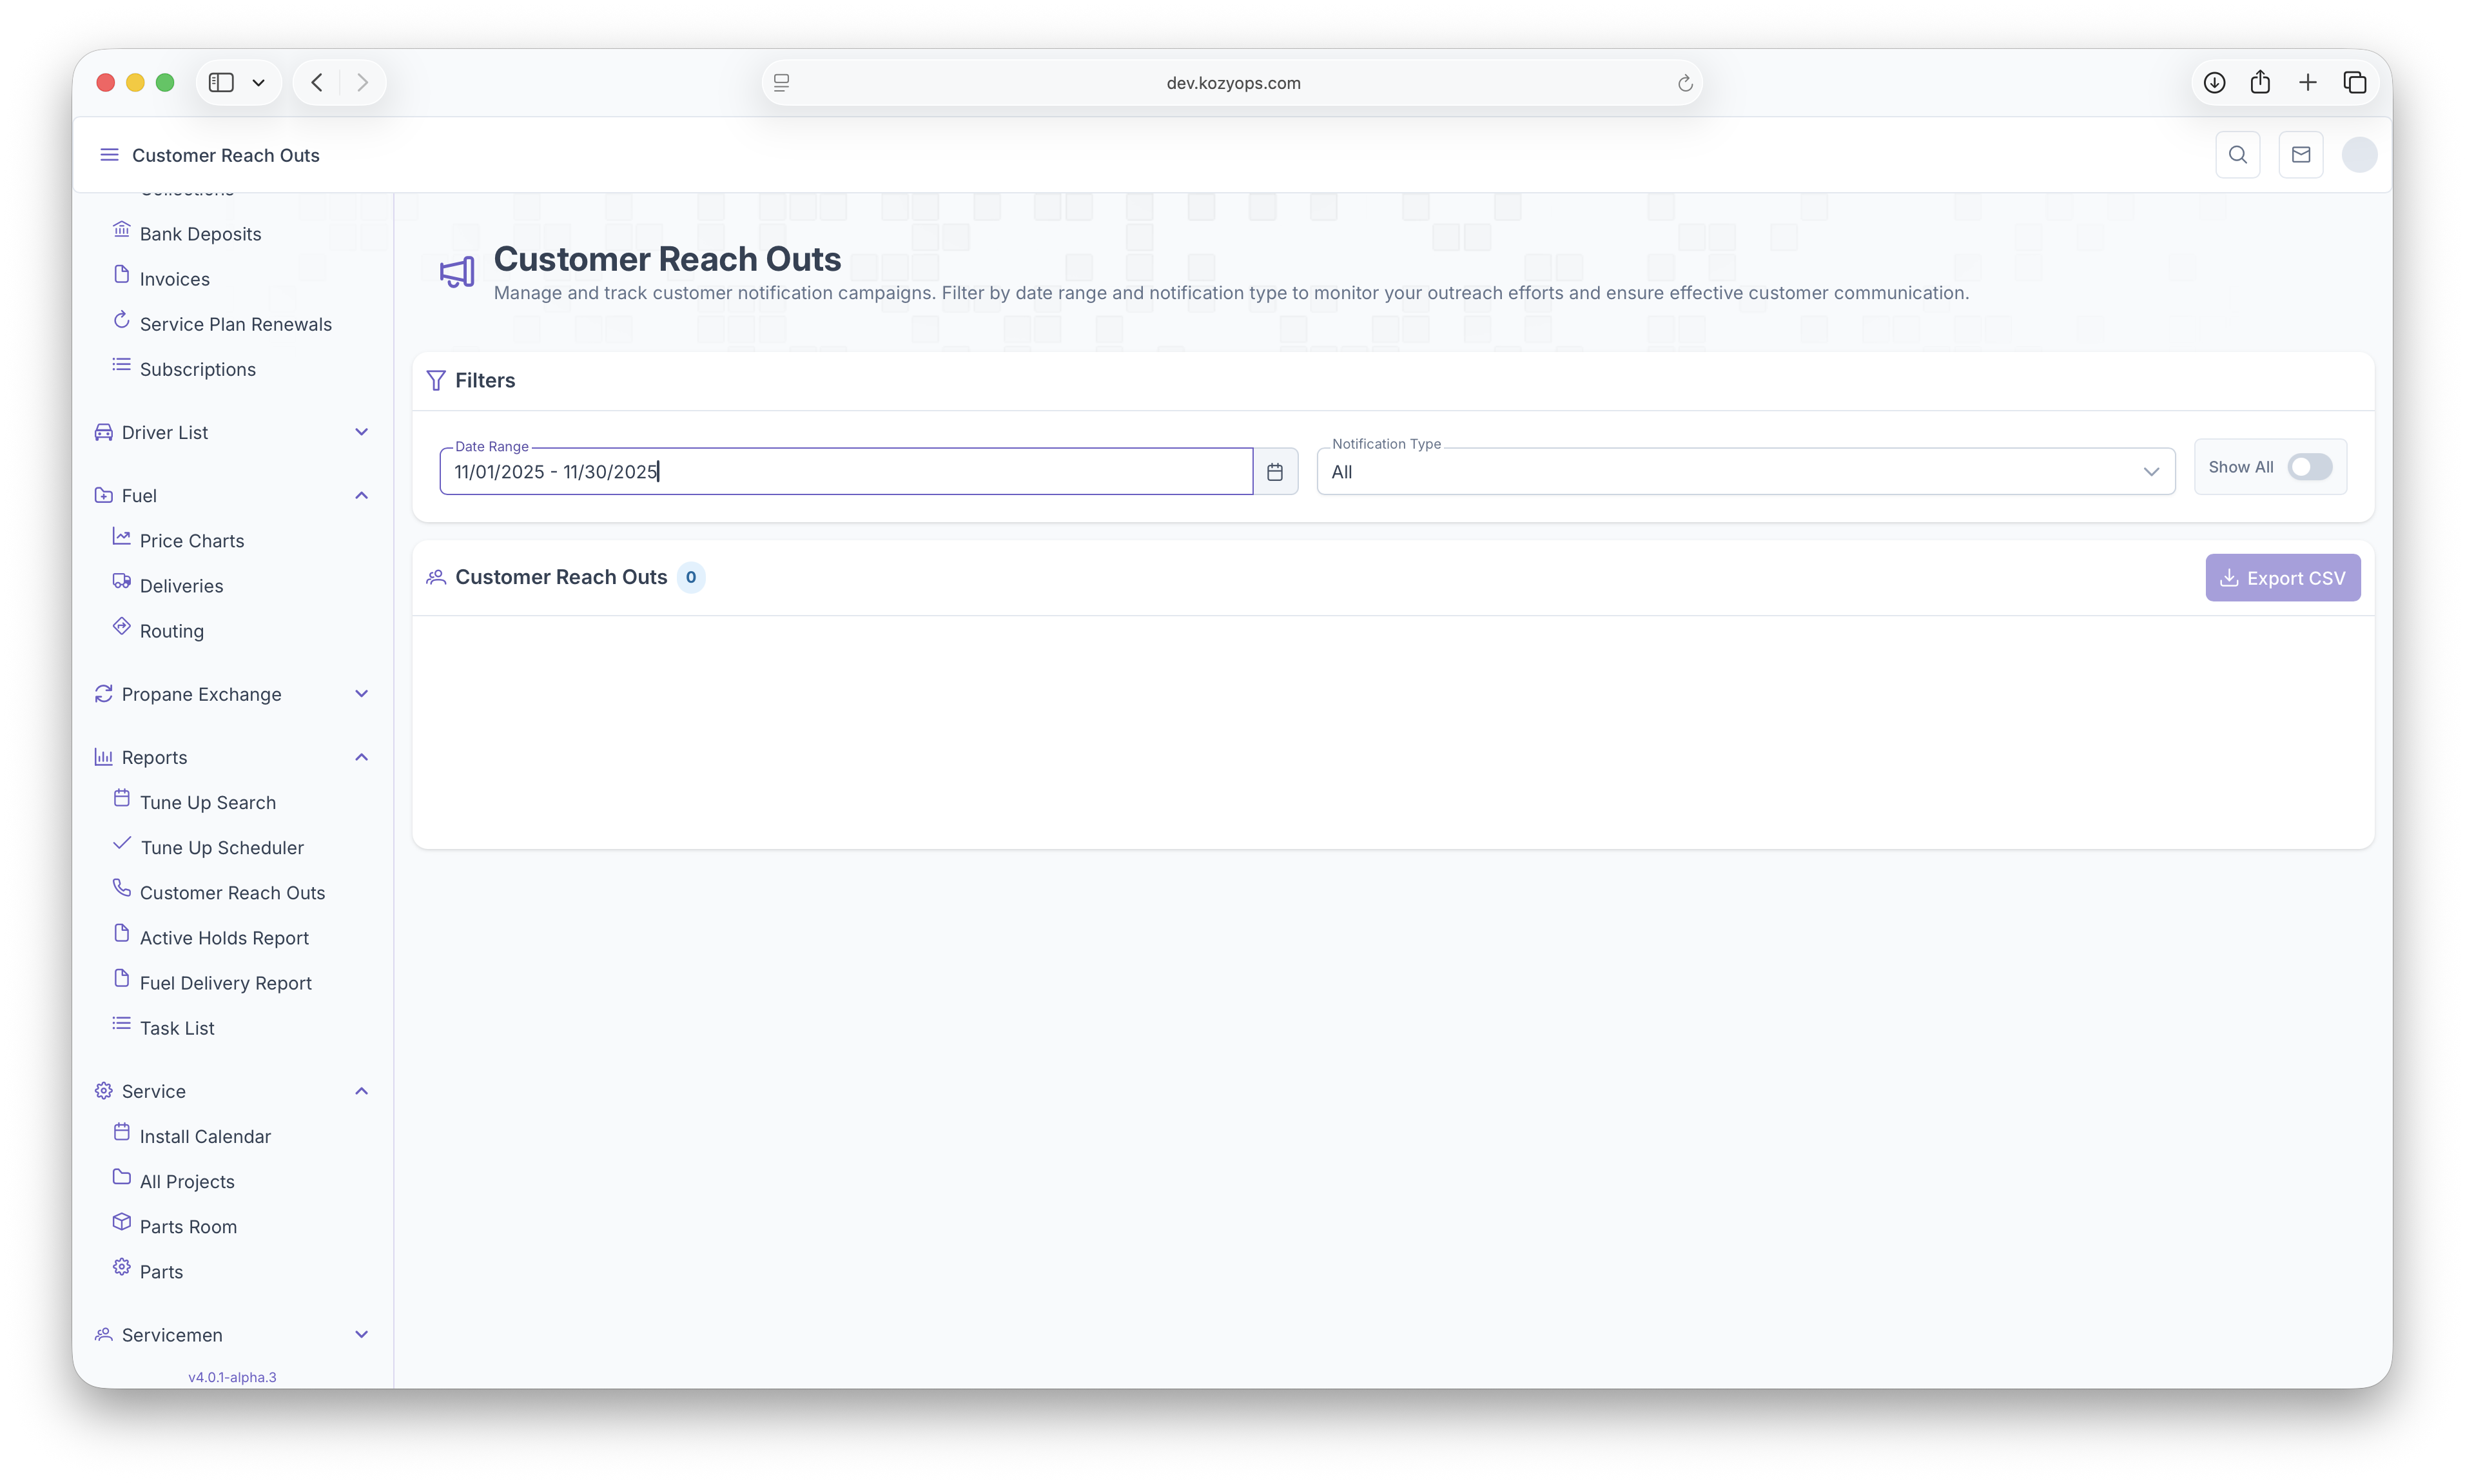The height and width of the screenshot is (1484, 2465).
Task: Go to Price Charts
Action: [192, 541]
